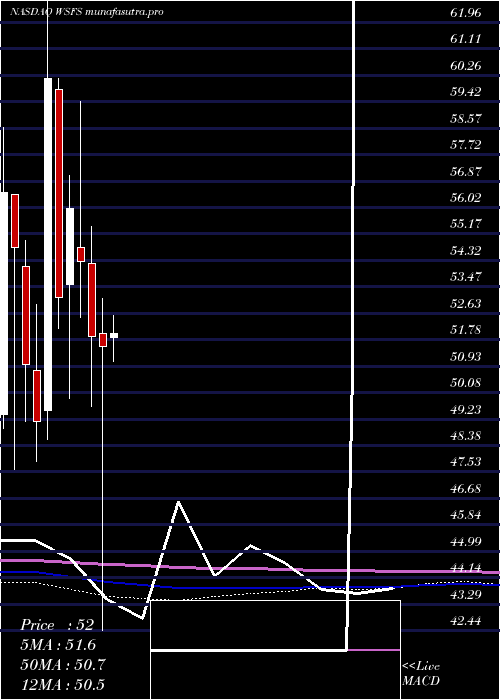500x700 pixels.
Task: Click the 54.32 price axis label
Action: click(x=466, y=250)
